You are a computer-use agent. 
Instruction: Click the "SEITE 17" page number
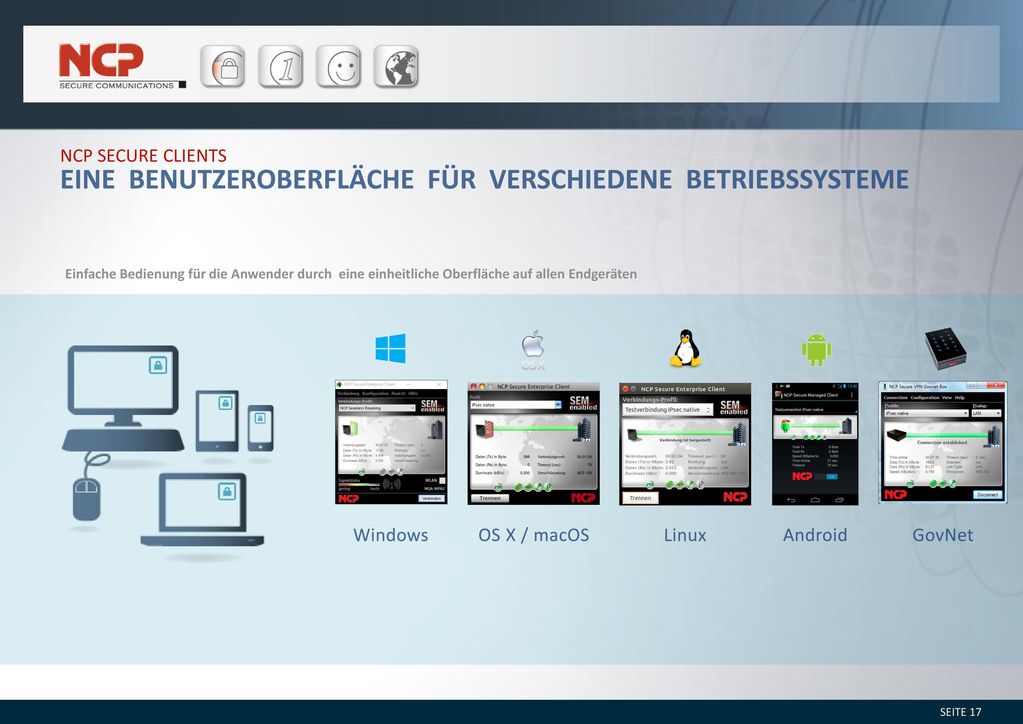(x=960, y=712)
